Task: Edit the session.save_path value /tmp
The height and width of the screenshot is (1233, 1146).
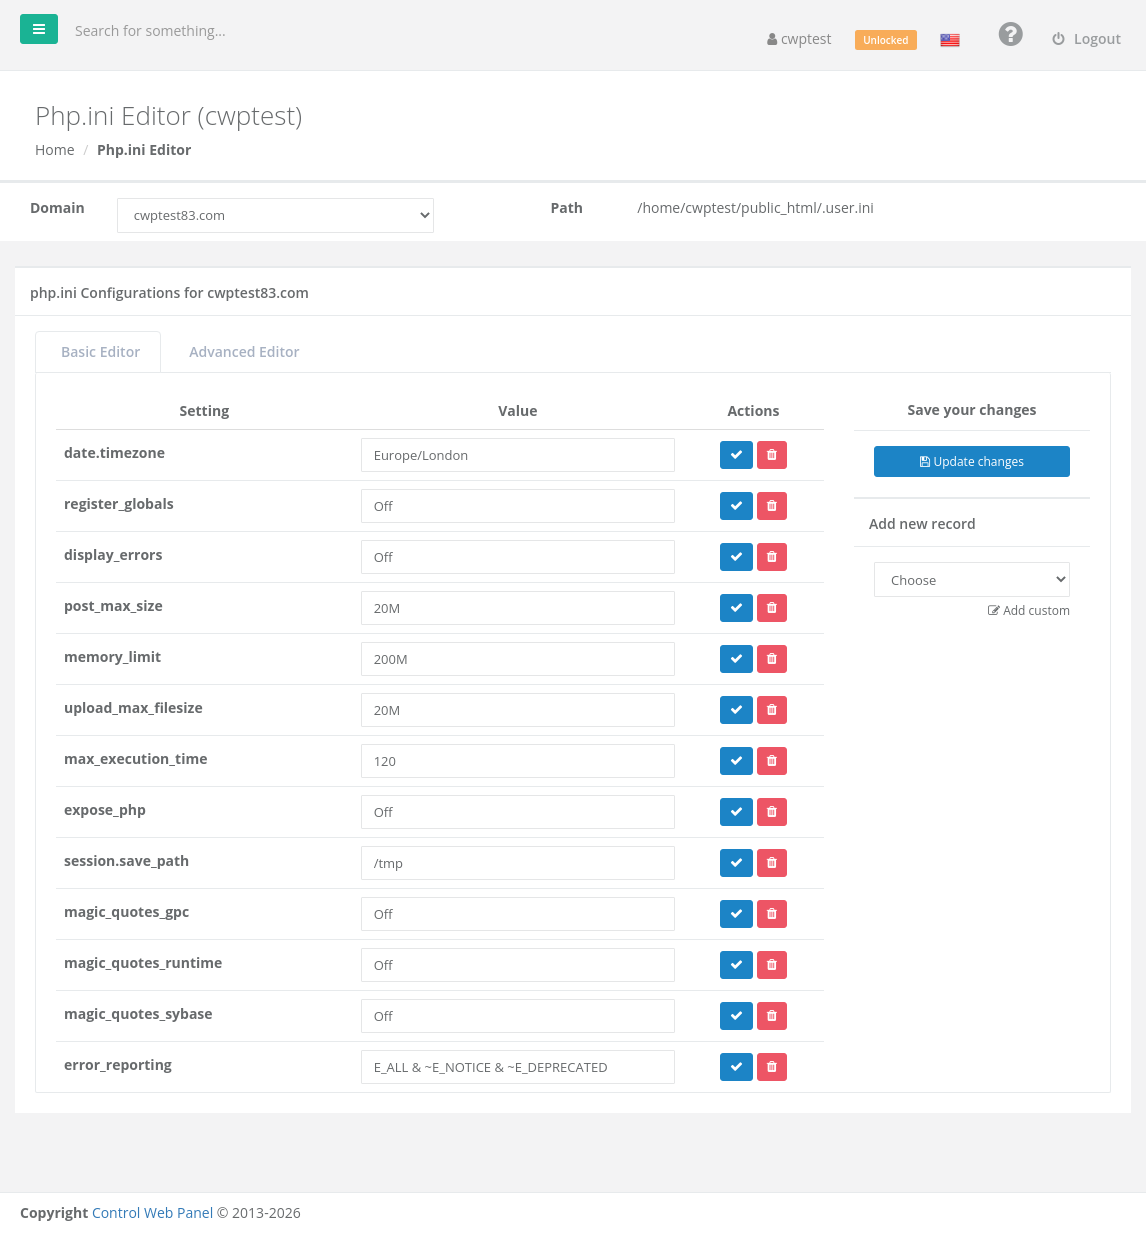Action: point(518,863)
